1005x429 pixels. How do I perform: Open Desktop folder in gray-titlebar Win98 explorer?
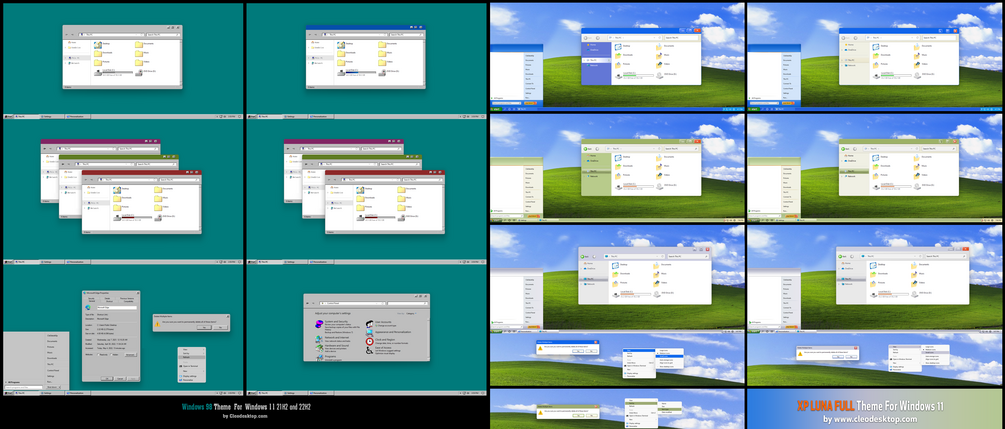pyautogui.click(x=98, y=45)
